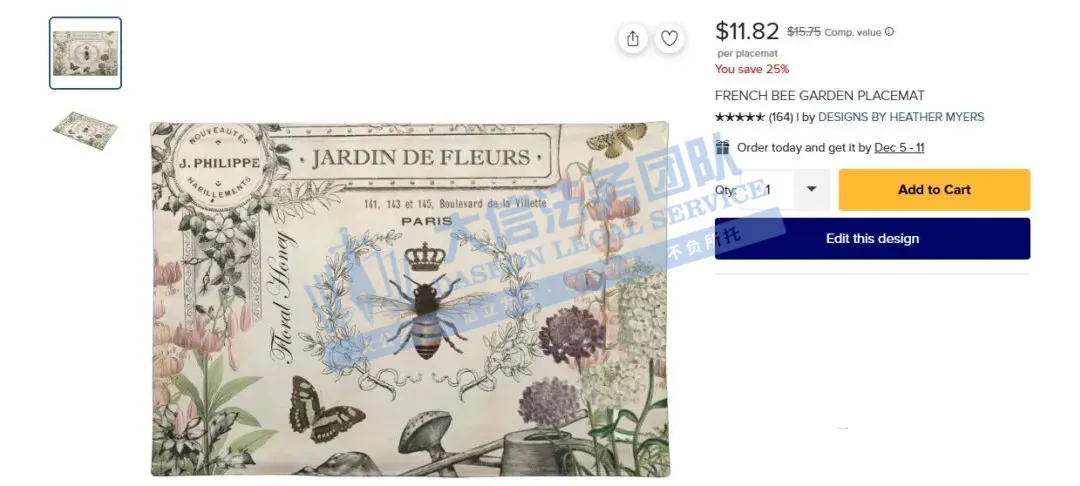The image size is (1080, 486).
Task: Open the Designs by Heather Myers link
Action: 901,117
